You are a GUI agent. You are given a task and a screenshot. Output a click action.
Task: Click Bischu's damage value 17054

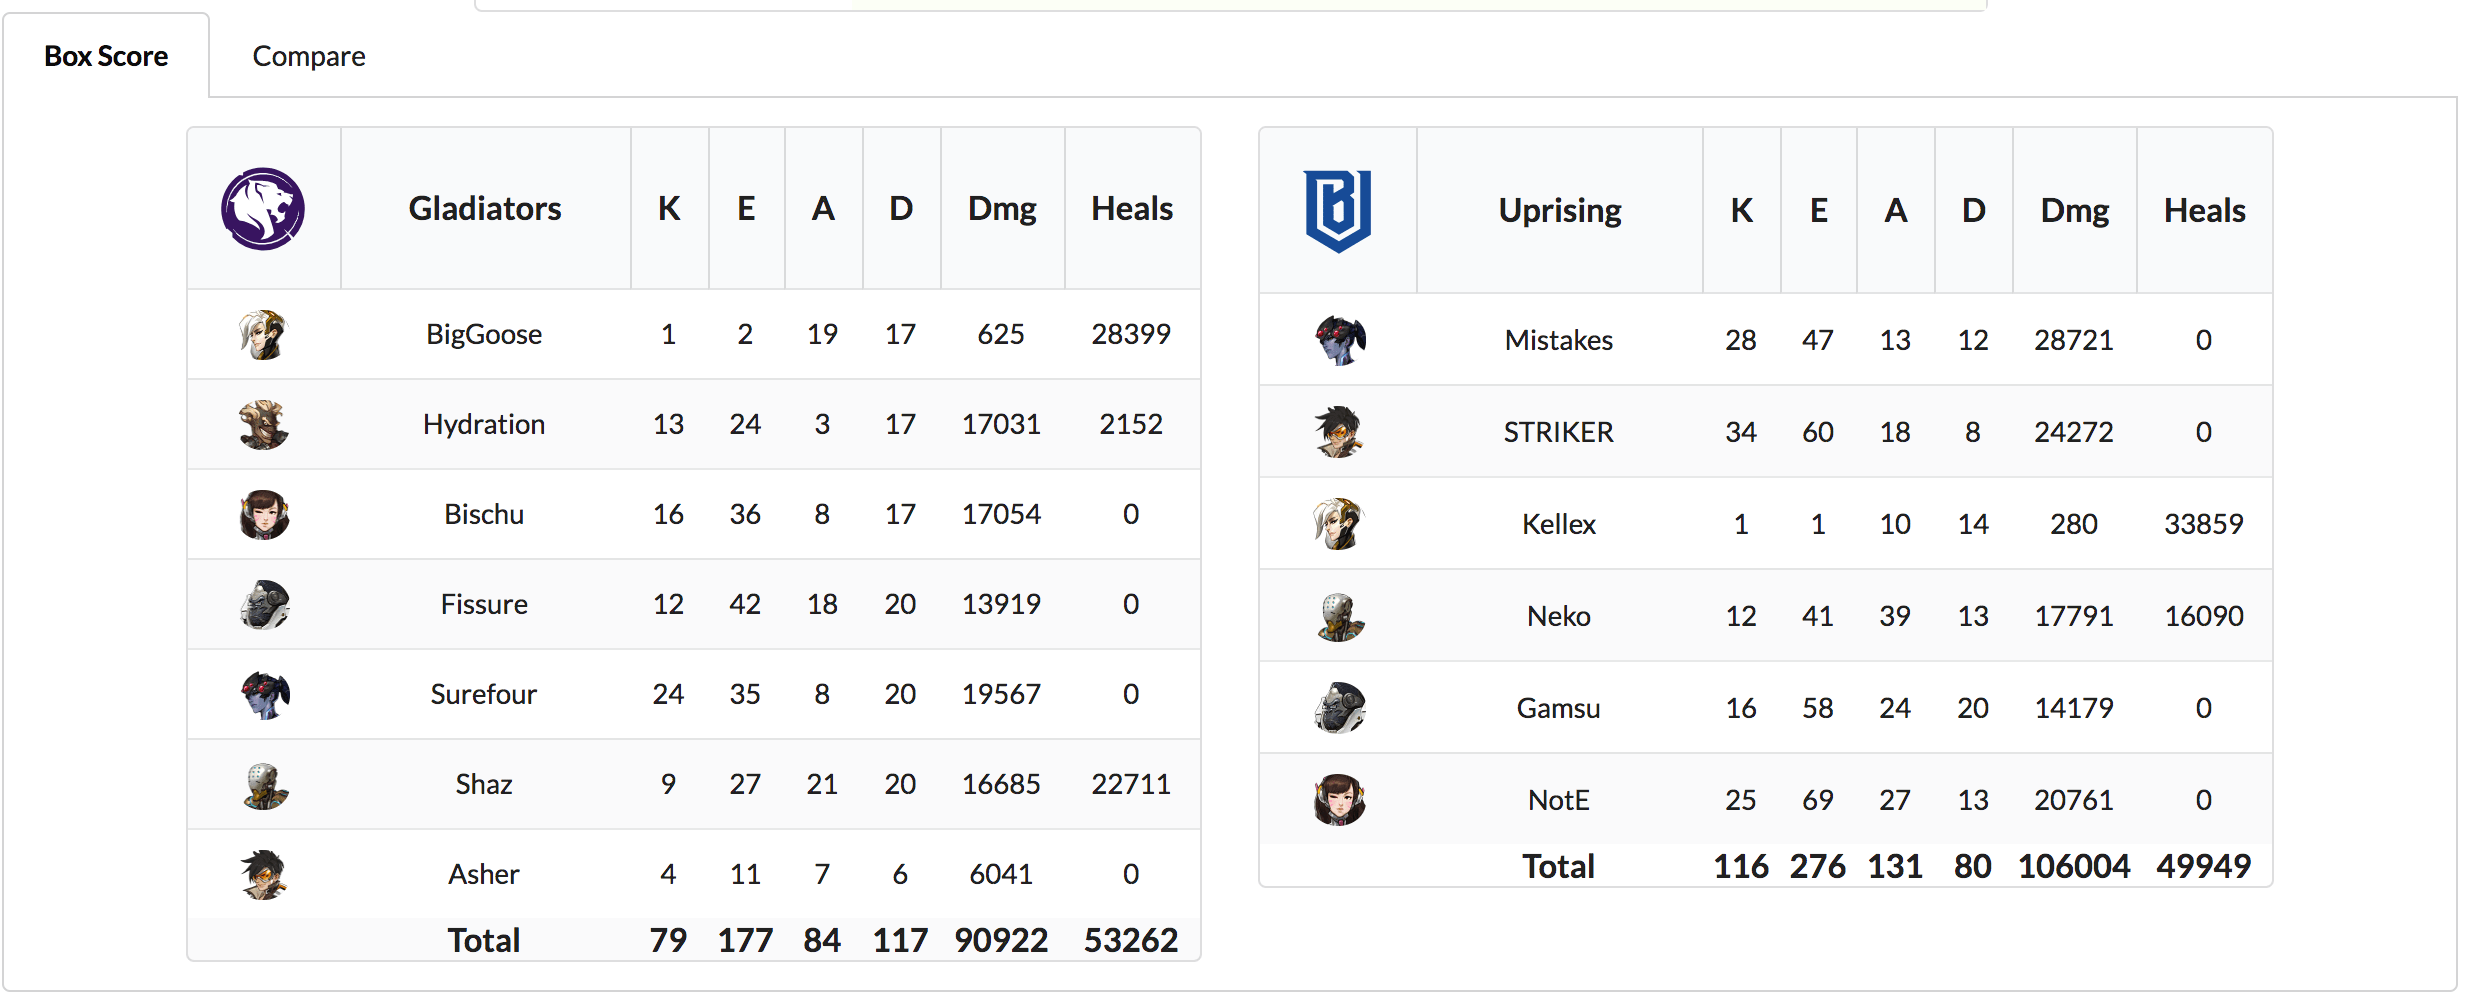[x=1001, y=514]
